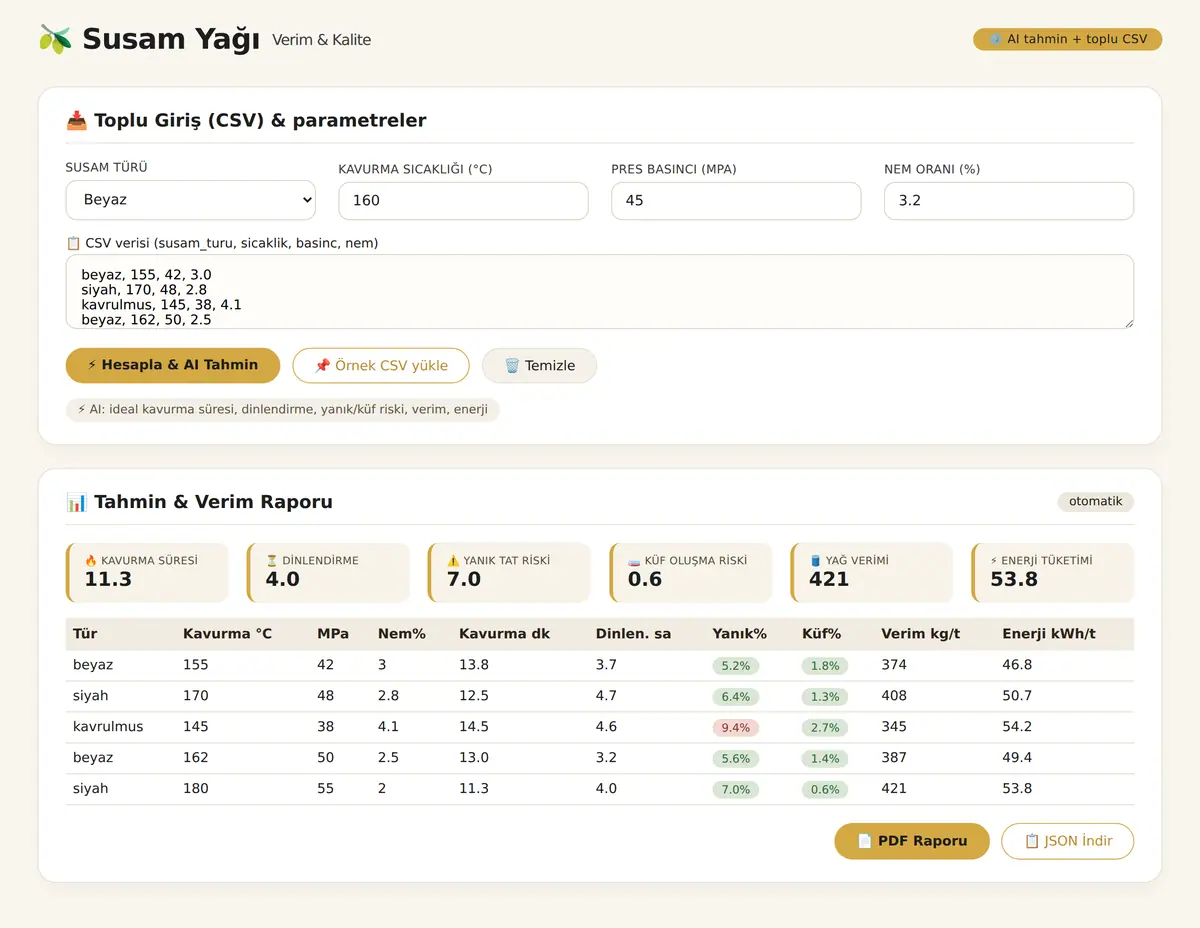Click the barrel icon on Yağ Verimi card
The width and height of the screenshot is (1200, 928).
click(x=815, y=561)
